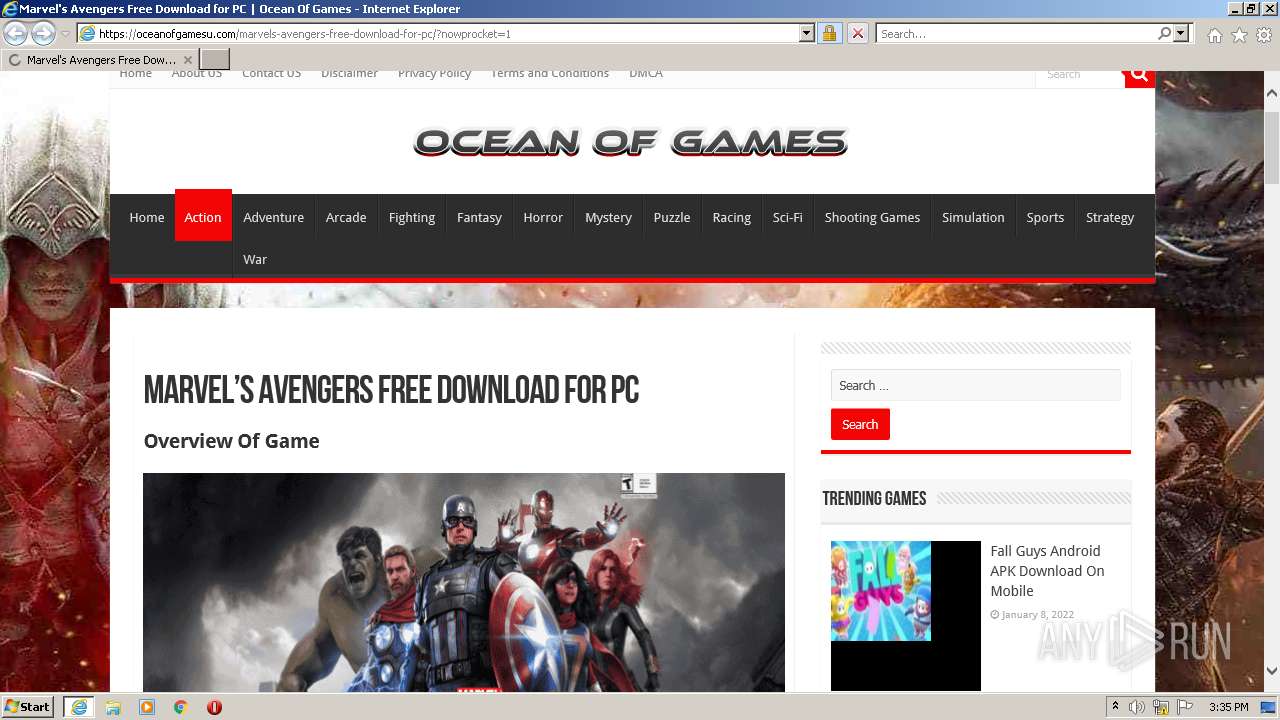The image size is (1280, 720).
Task: Open IE Tools gear icon
Action: pos(1264,35)
